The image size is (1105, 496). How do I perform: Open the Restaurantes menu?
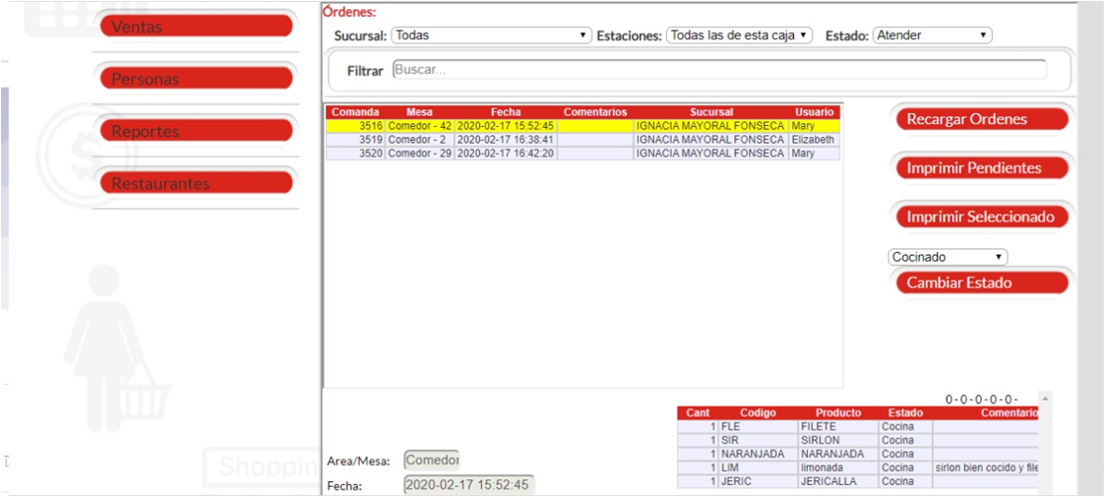pyautogui.click(x=196, y=183)
